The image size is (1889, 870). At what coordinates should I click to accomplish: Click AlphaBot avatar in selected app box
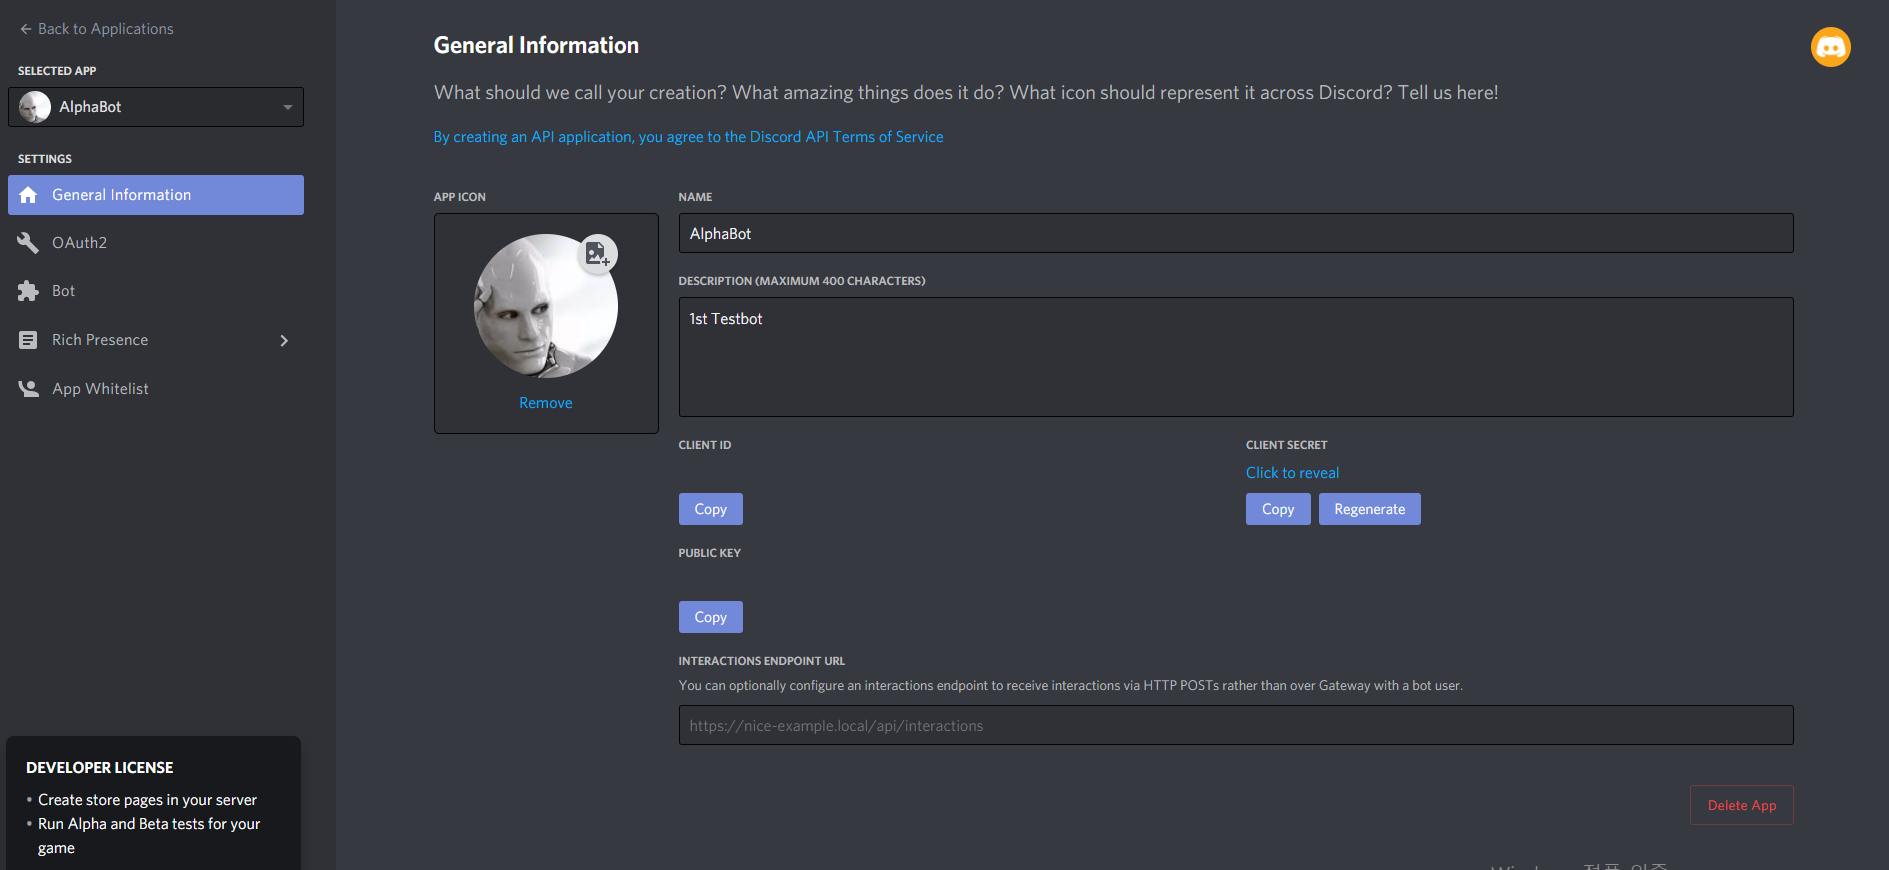35,107
